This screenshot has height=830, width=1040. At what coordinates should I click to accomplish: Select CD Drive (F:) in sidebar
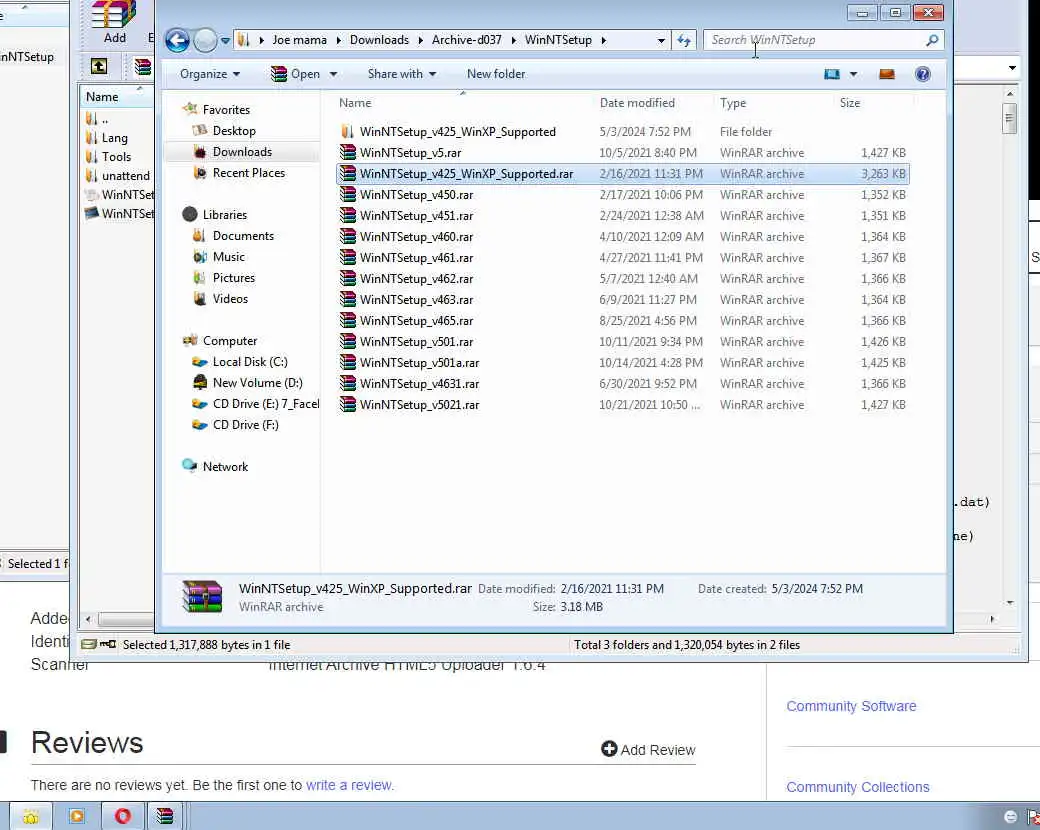[x=245, y=425]
